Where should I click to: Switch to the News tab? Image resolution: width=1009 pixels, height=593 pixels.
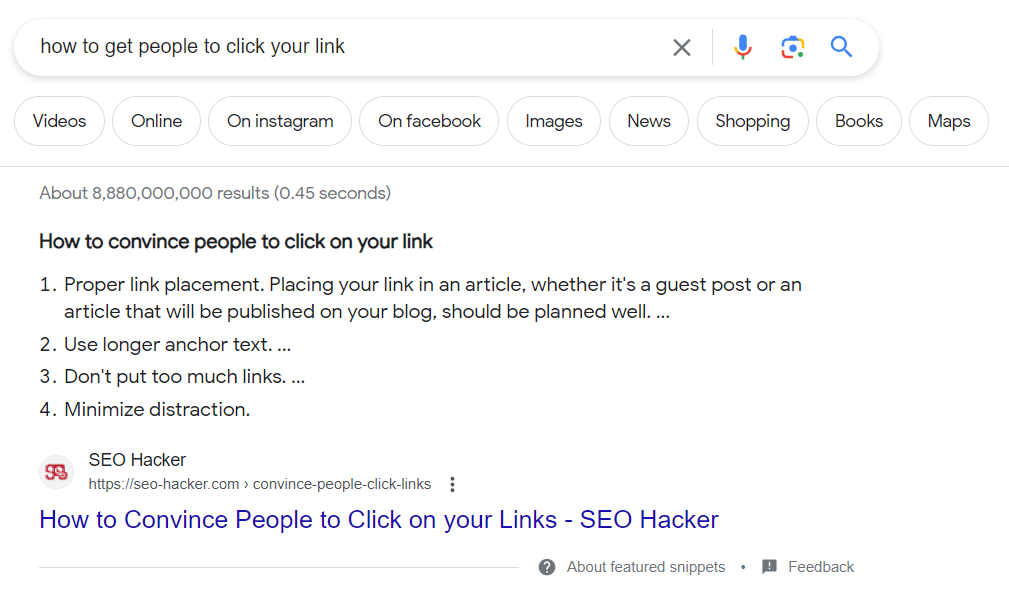click(x=649, y=121)
